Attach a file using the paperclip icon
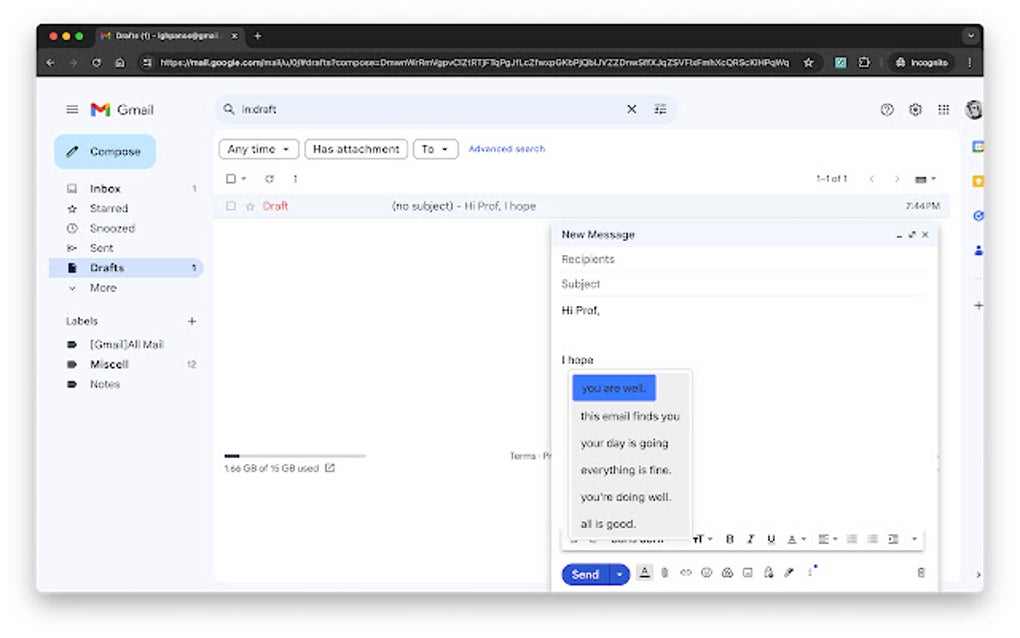 pos(663,573)
